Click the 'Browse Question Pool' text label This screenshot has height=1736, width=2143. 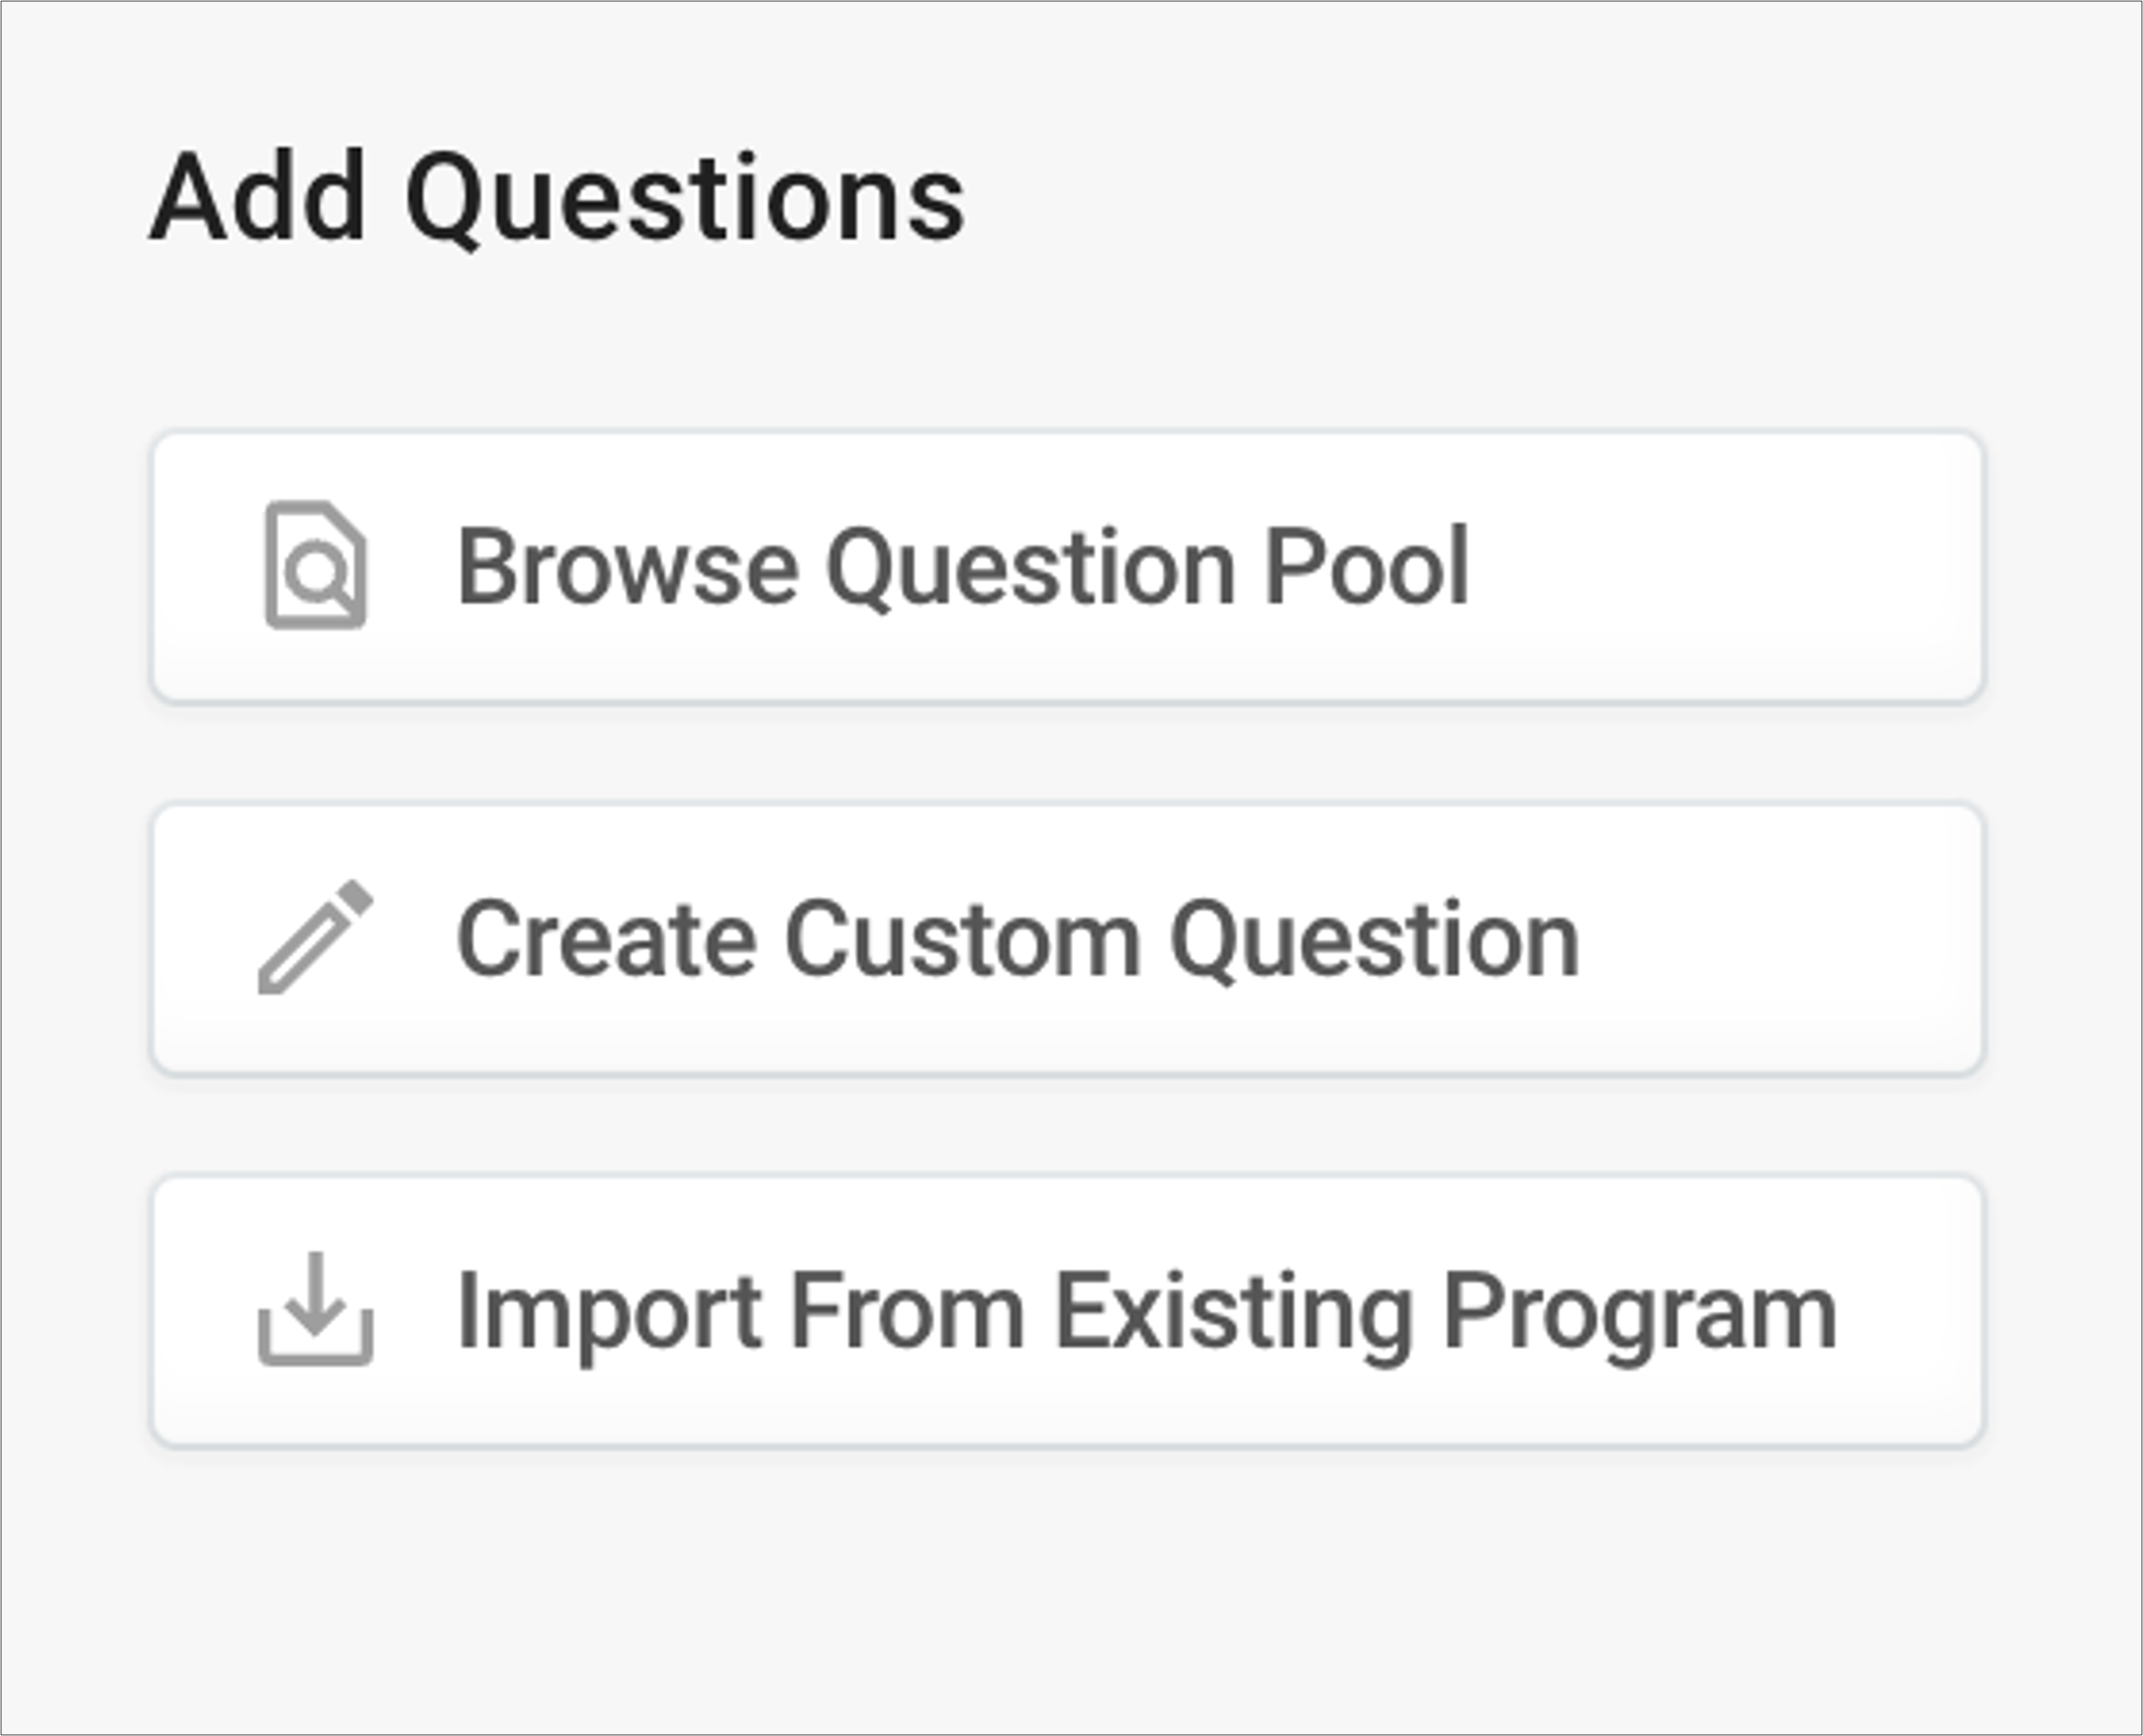coord(962,567)
